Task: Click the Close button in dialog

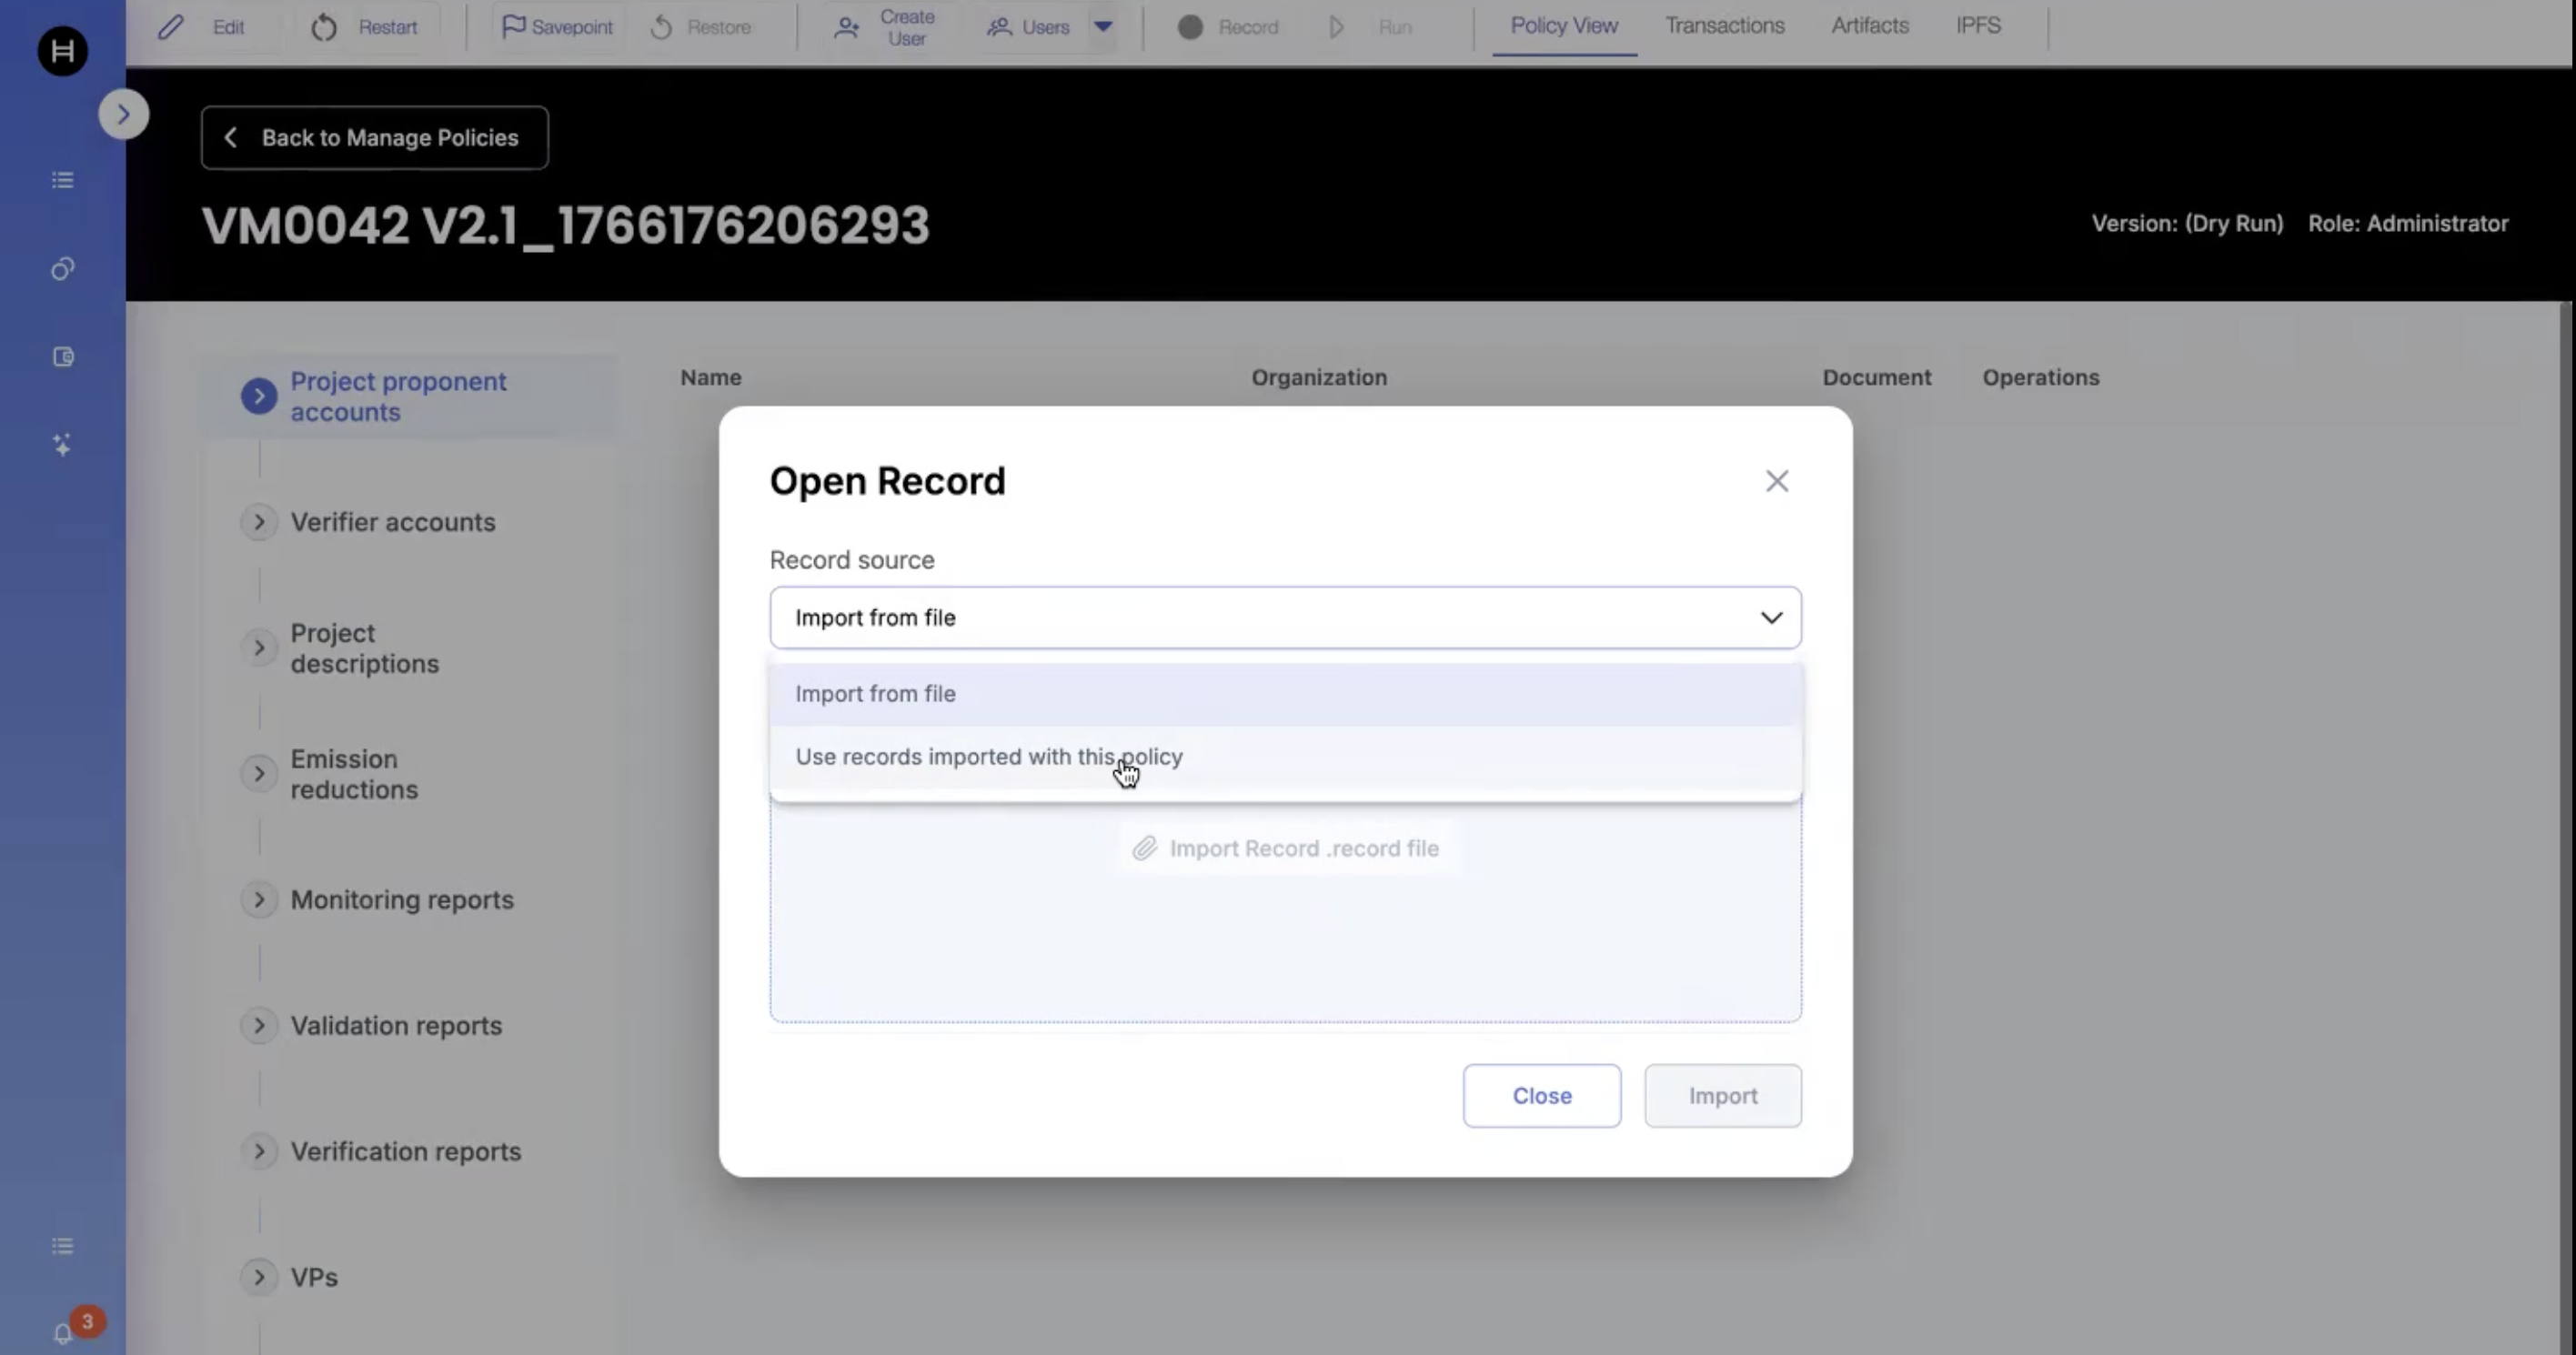Action: pos(1541,1096)
